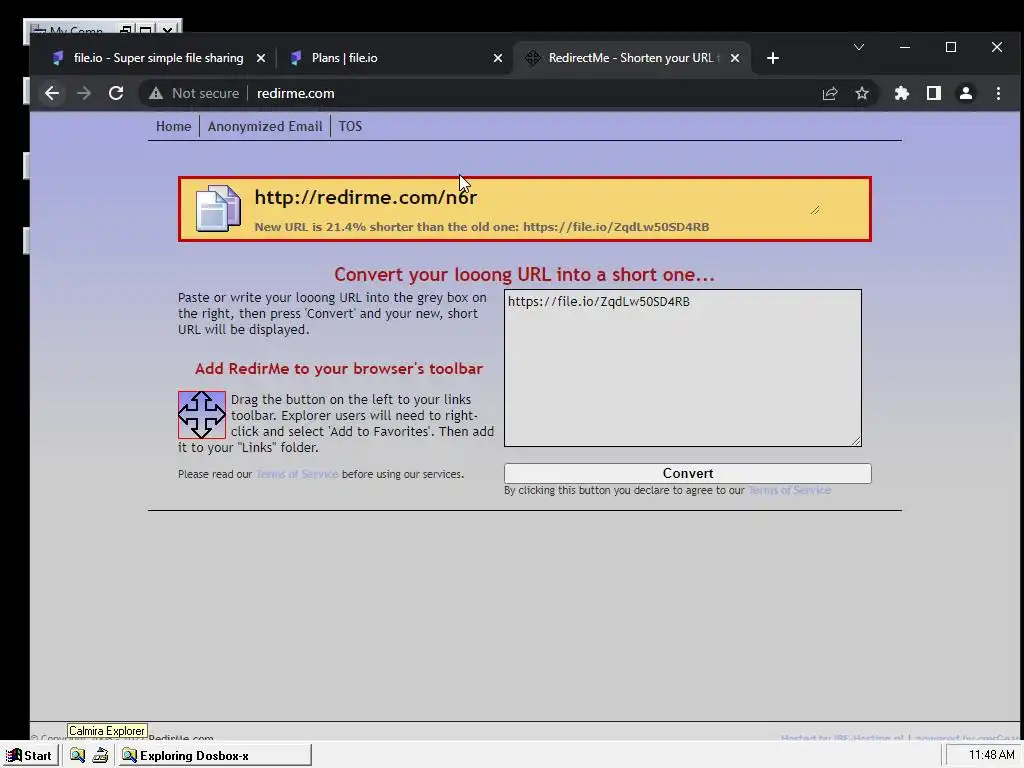Open the Chrome profile avatar

coord(966,93)
